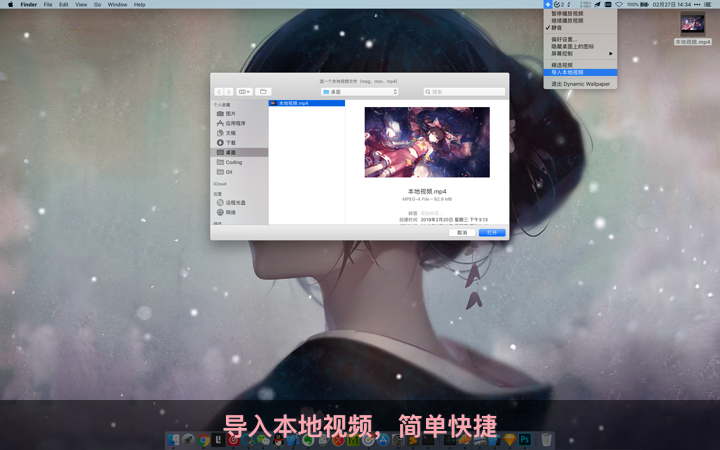Open App Store from the Dock
Screen dimensions: 720x450
(x=383, y=439)
